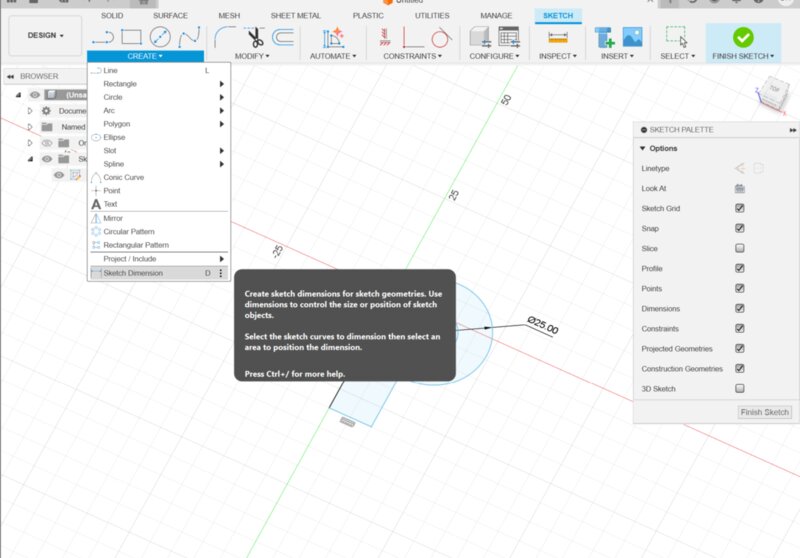The height and width of the screenshot is (558, 800).
Task: Click the construction Linetype icon in palette
Action: click(x=739, y=168)
